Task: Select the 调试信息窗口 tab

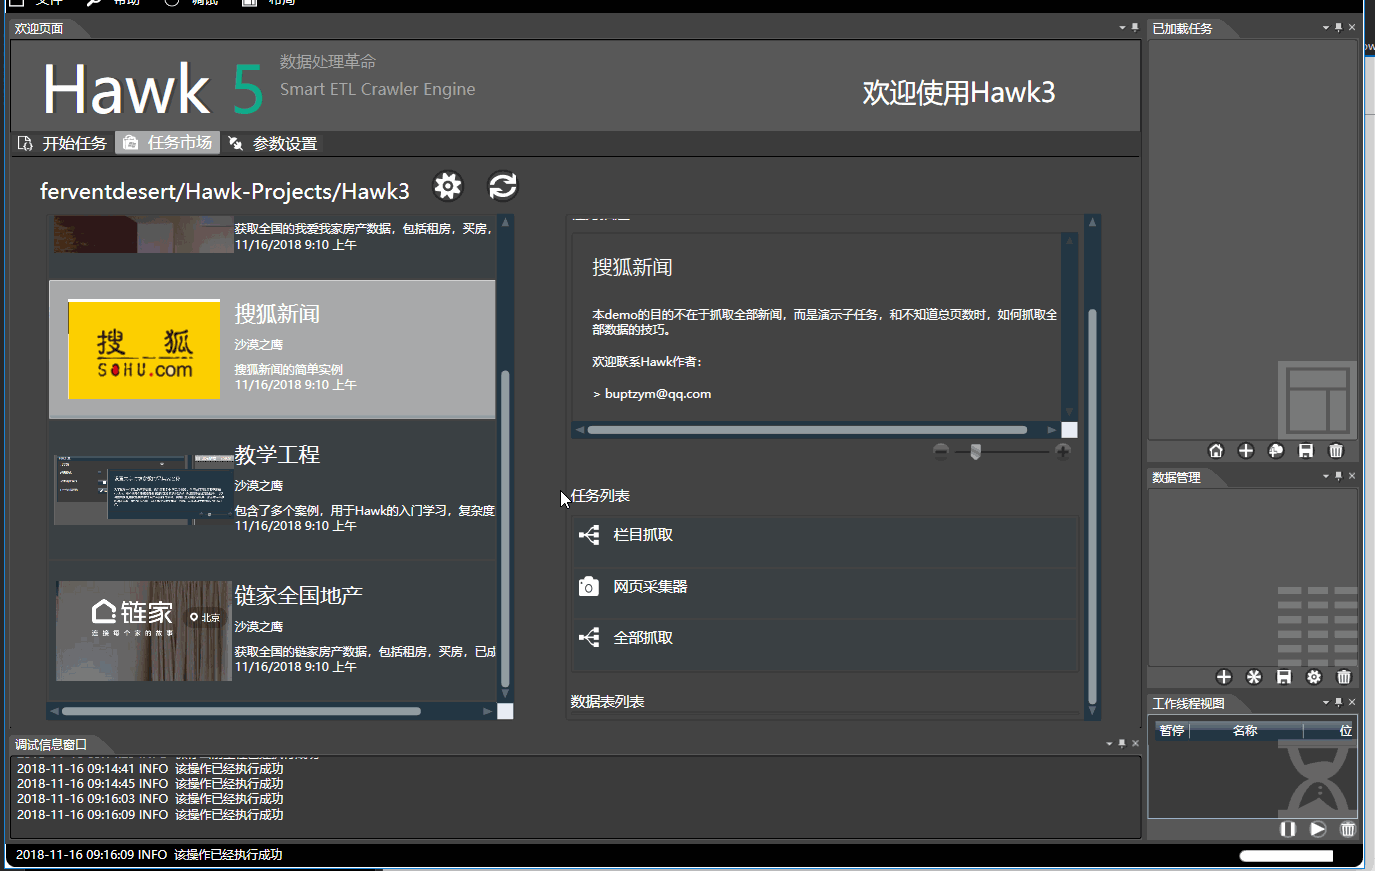Action: [x=51, y=744]
